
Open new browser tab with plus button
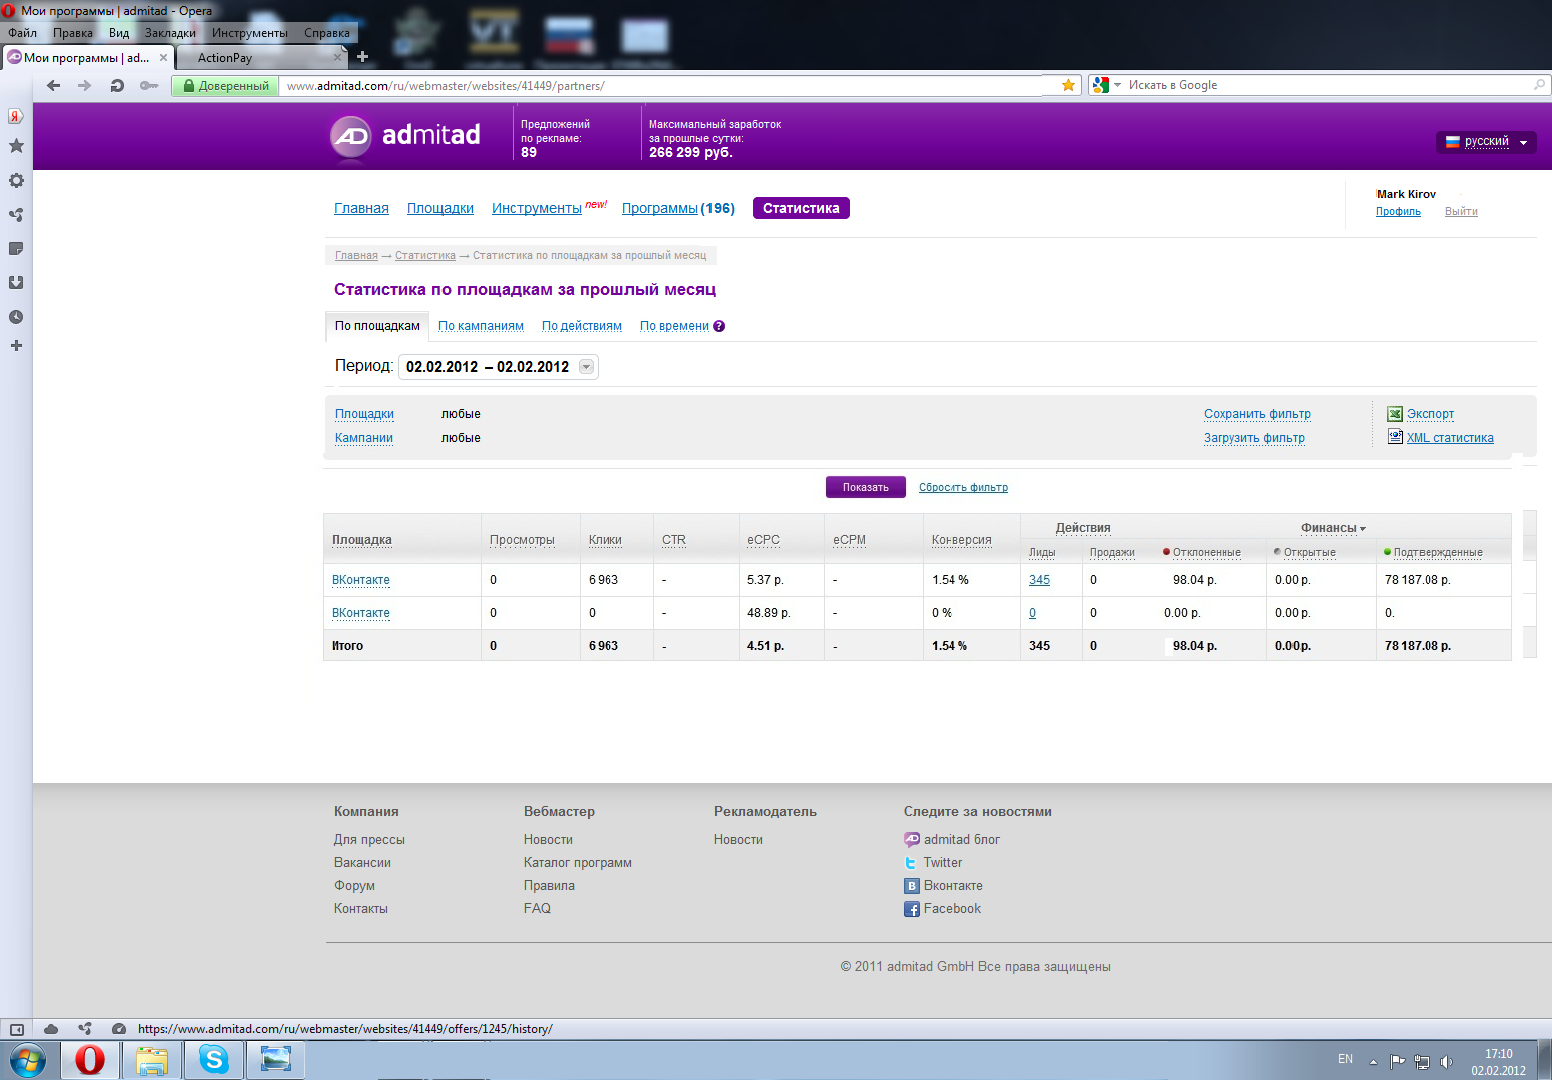click(362, 57)
